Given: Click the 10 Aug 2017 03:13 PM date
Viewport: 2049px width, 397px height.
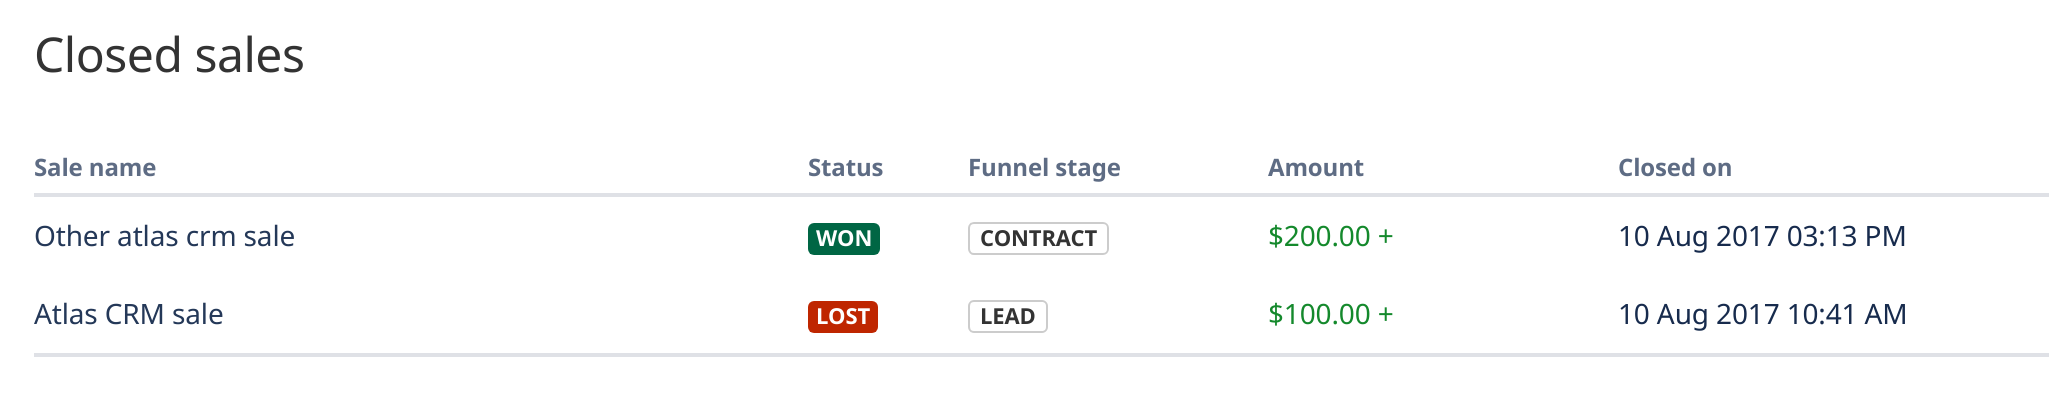Looking at the screenshot, I should click(x=1762, y=237).
